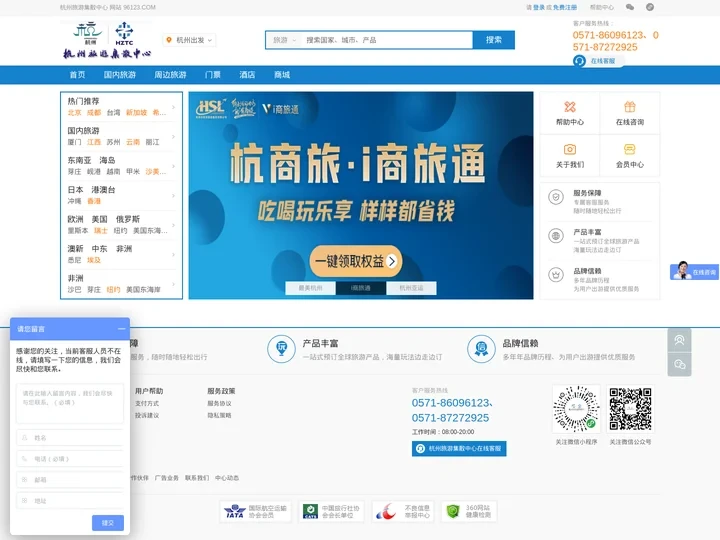Open 周边旅游 in the nav bar
720x540 pixels.
click(x=170, y=74)
